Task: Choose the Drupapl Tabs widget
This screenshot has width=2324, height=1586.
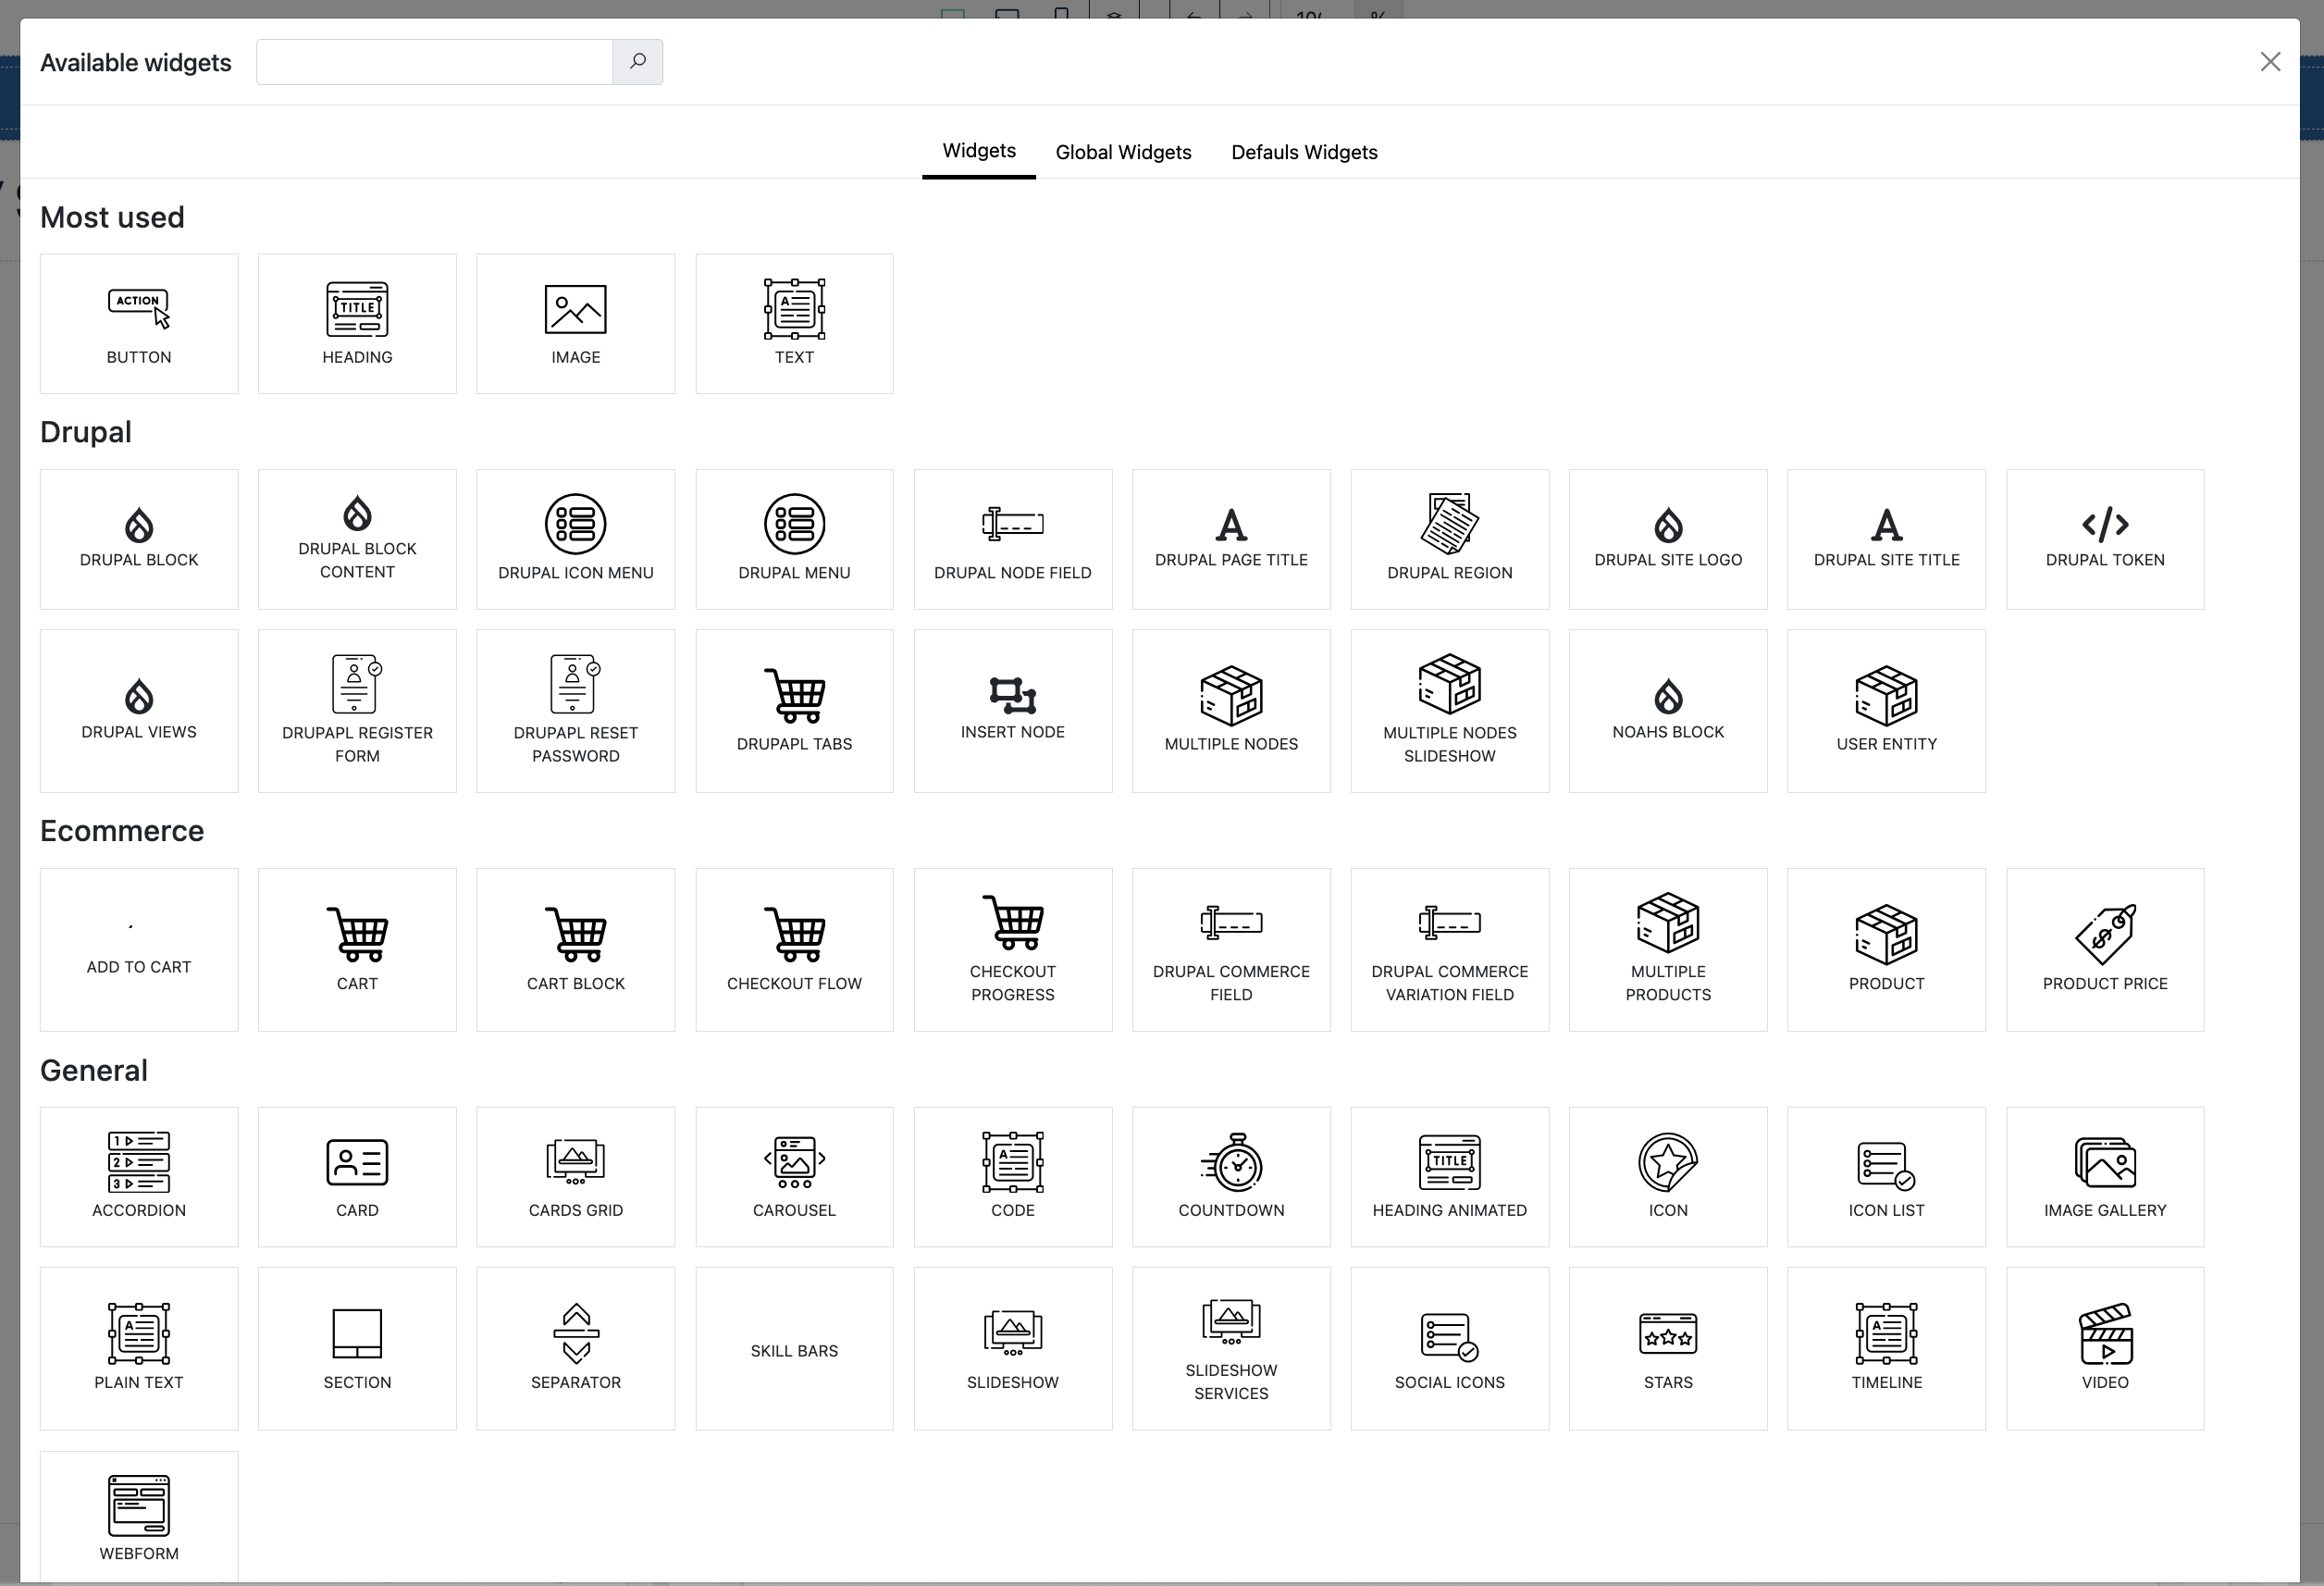Action: [x=794, y=711]
